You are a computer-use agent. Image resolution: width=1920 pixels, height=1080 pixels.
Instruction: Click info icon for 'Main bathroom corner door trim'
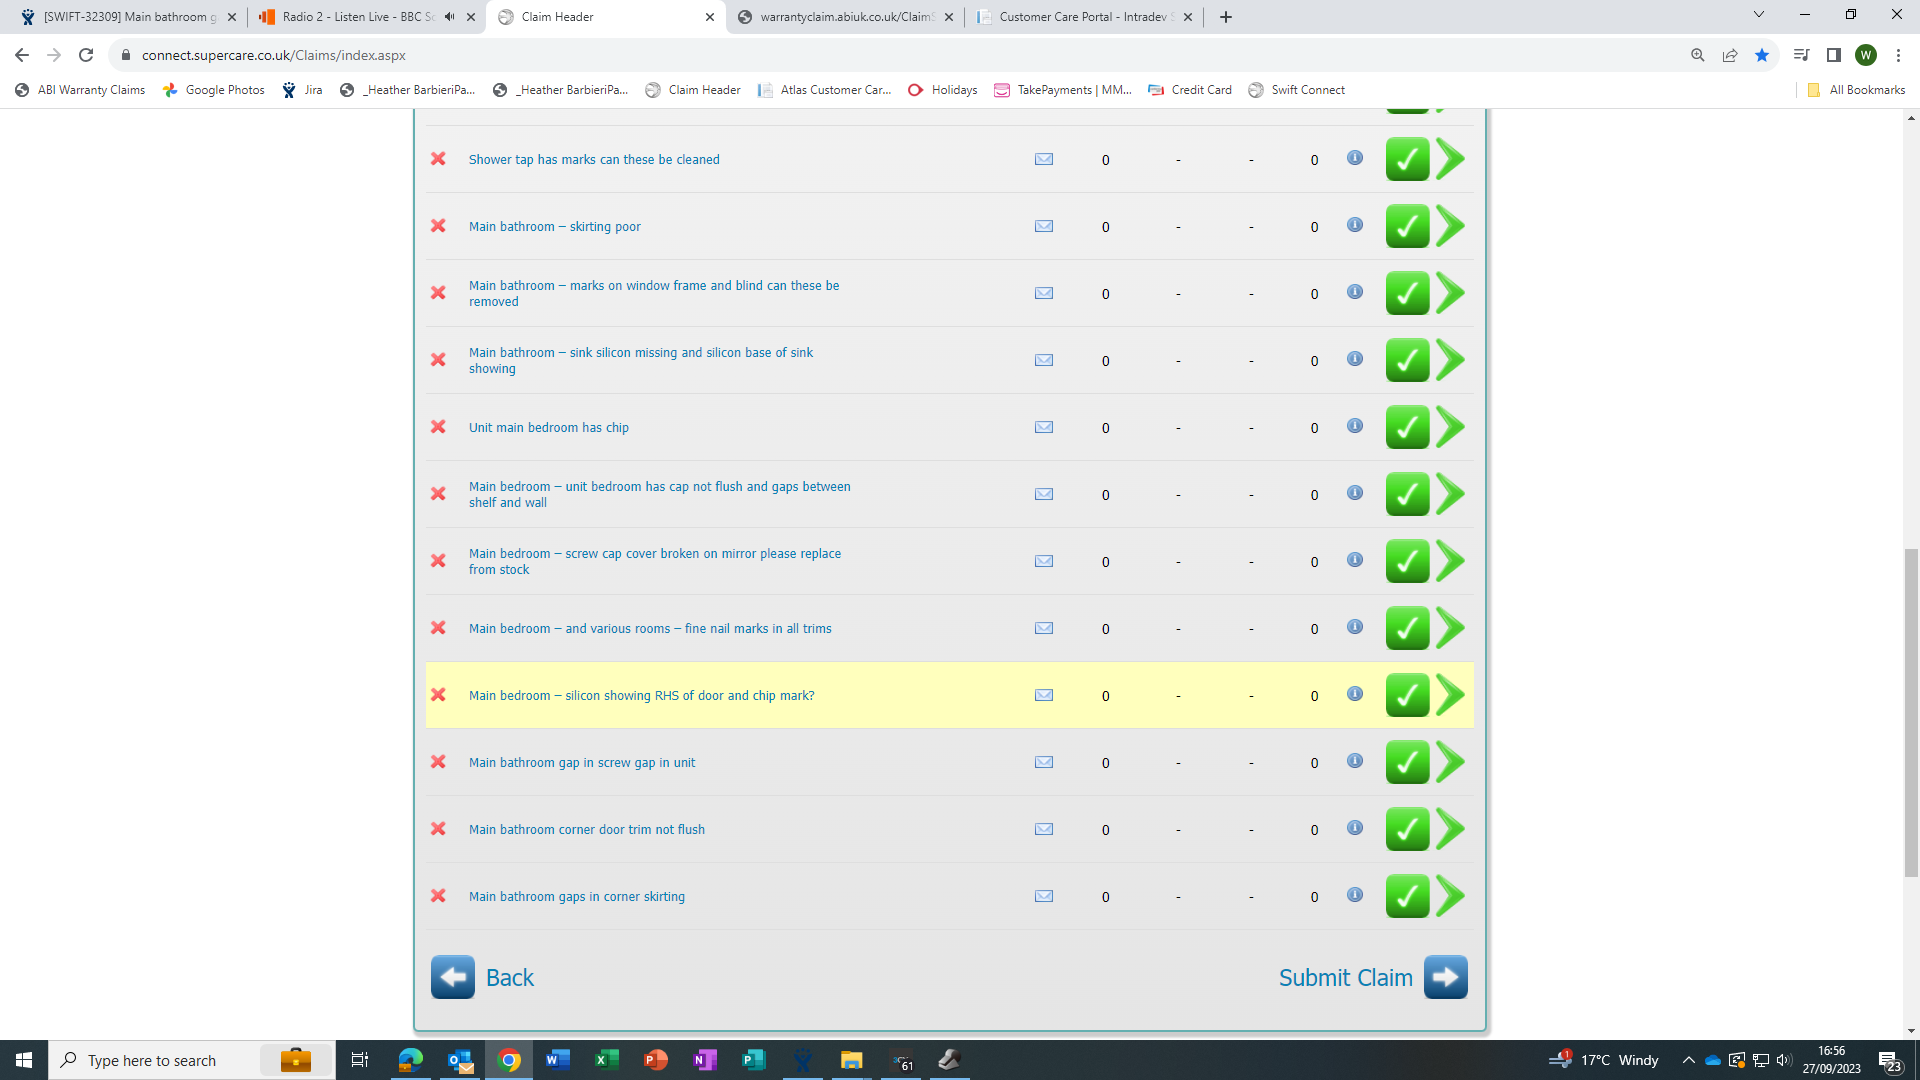[1354, 828]
